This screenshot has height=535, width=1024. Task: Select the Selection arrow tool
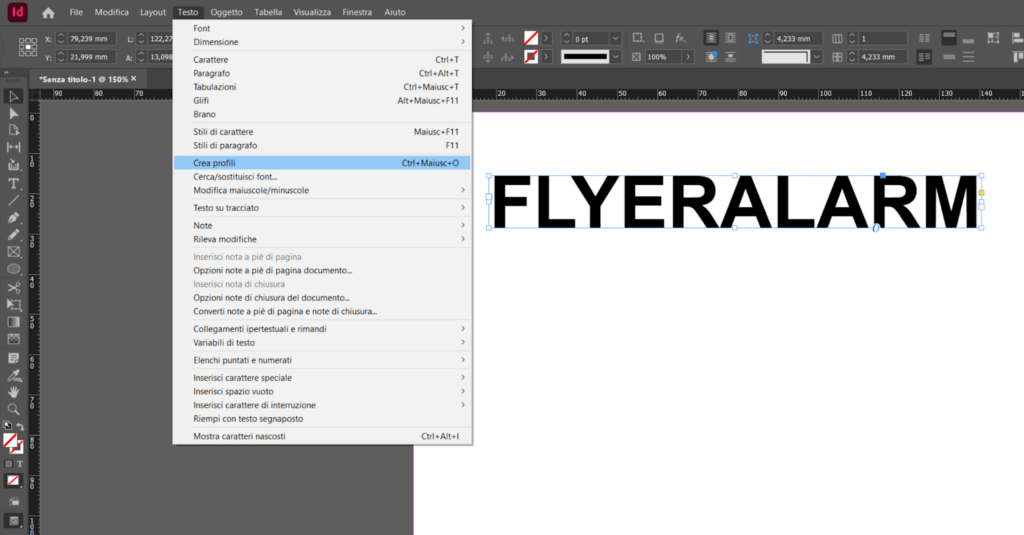(x=14, y=97)
